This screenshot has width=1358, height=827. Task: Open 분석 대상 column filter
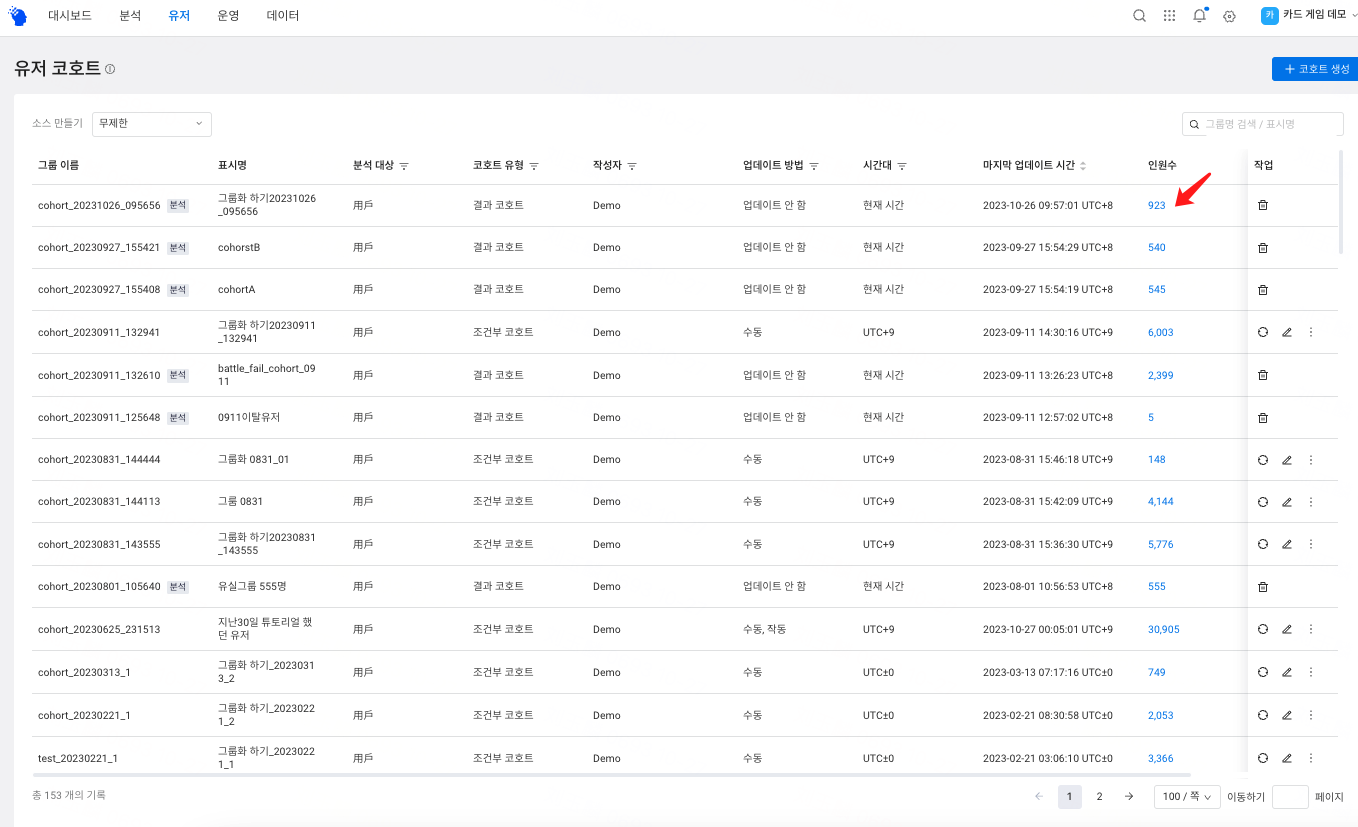(x=404, y=165)
